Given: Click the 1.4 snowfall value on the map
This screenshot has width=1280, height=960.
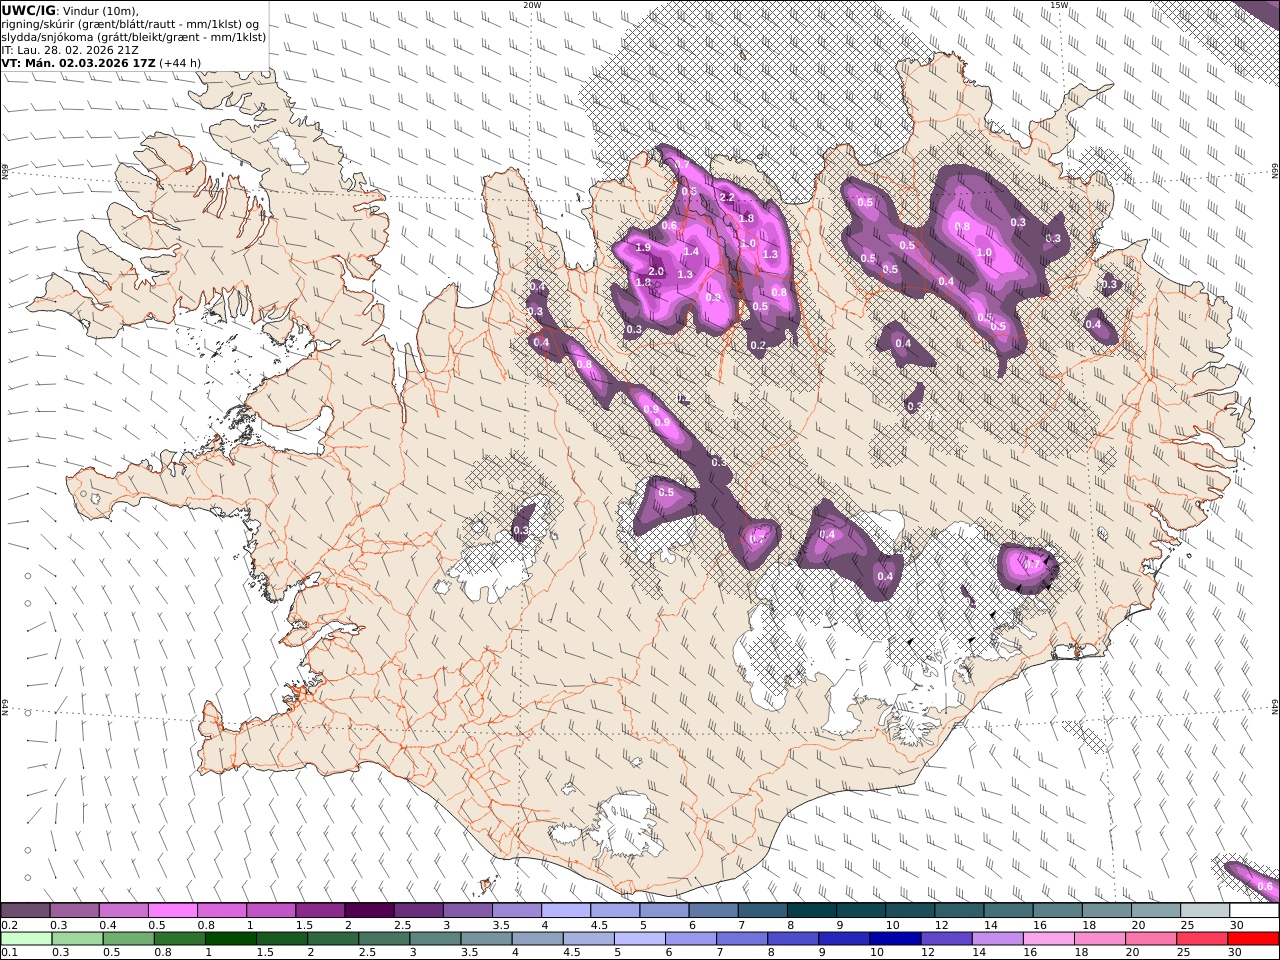Looking at the screenshot, I should pyautogui.click(x=691, y=252).
